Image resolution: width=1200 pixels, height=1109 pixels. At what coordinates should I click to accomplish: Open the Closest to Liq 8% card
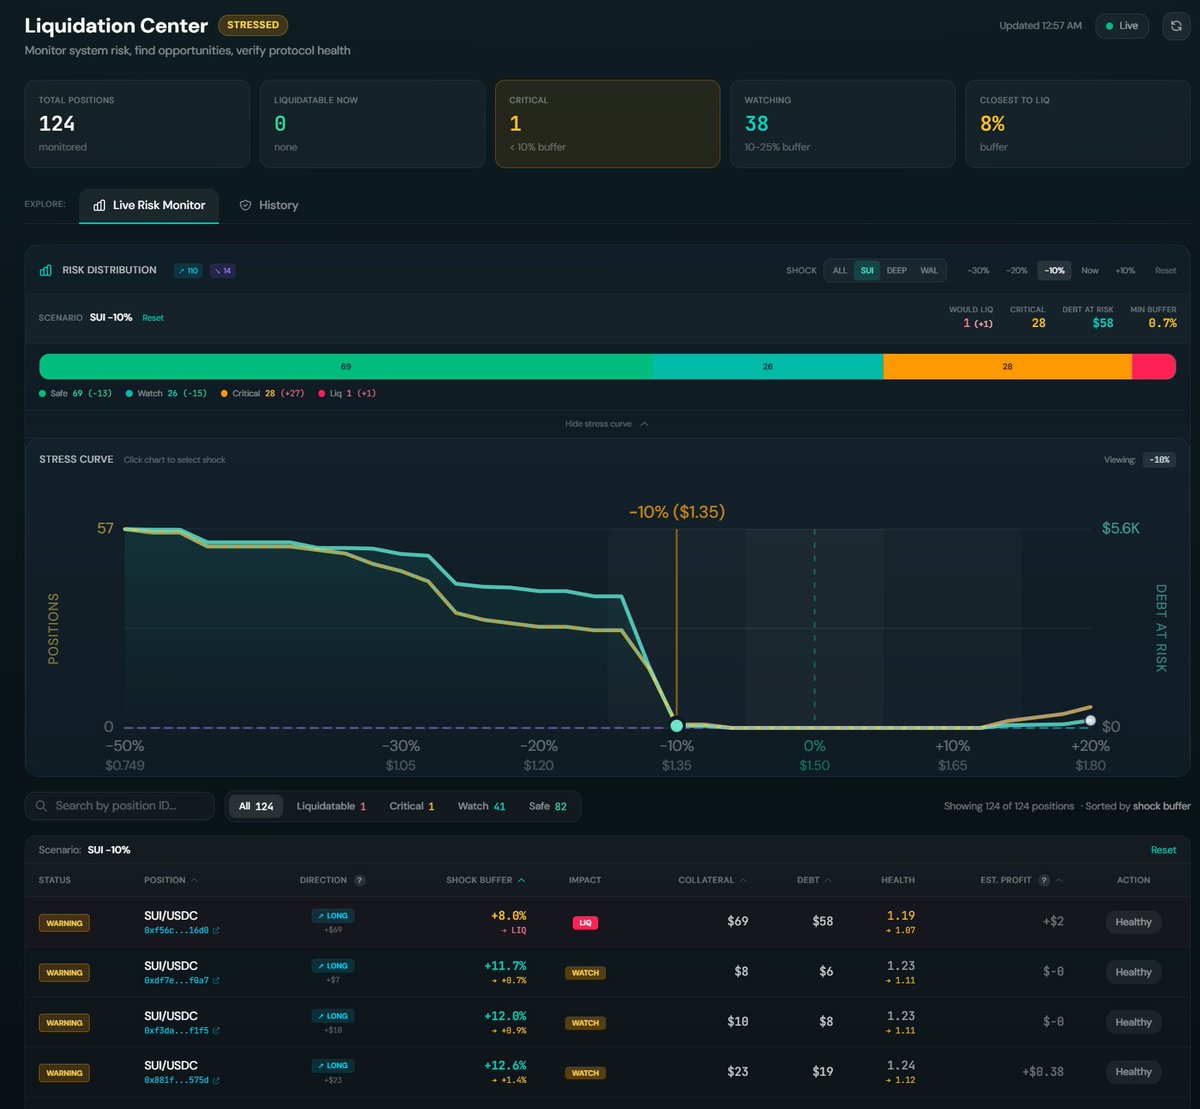1077,124
